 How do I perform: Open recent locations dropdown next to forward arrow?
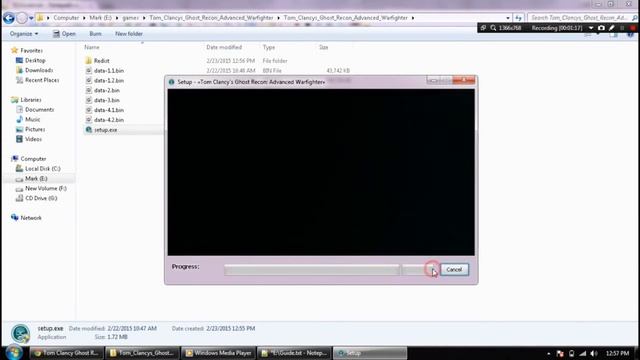[x=31, y=18]
